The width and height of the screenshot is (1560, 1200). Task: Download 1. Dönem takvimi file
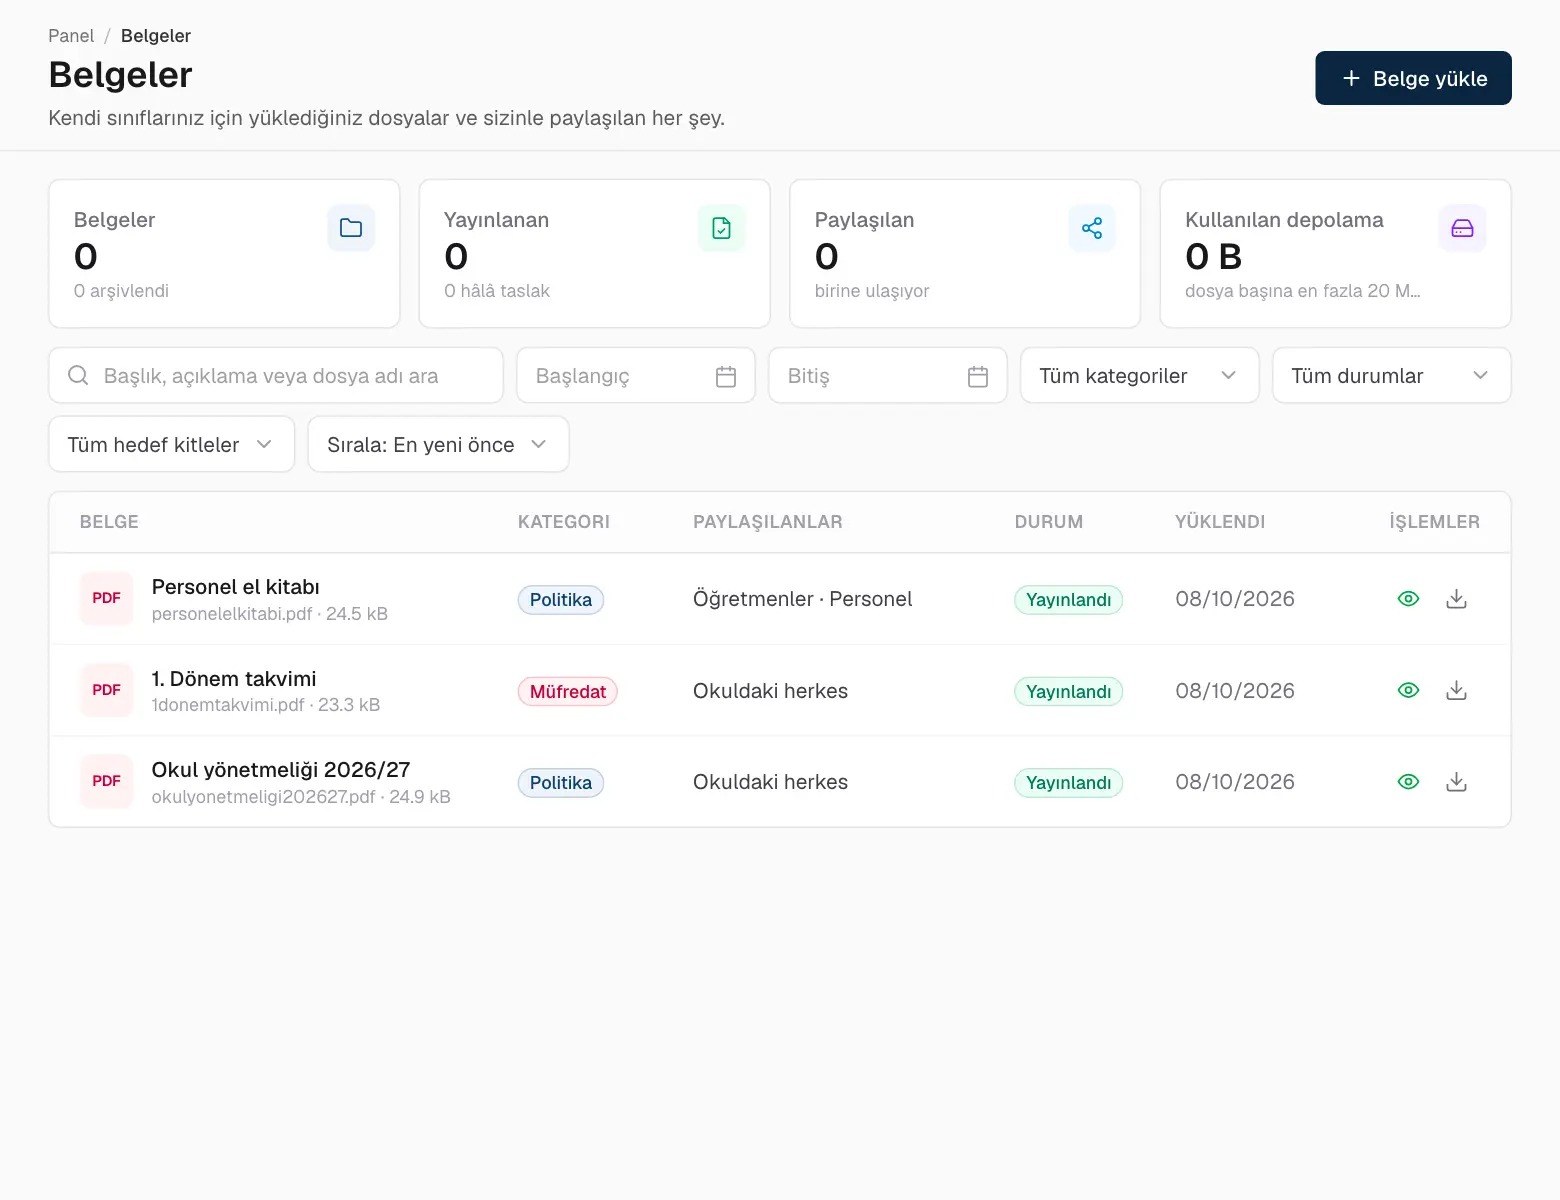point(1457,690)
